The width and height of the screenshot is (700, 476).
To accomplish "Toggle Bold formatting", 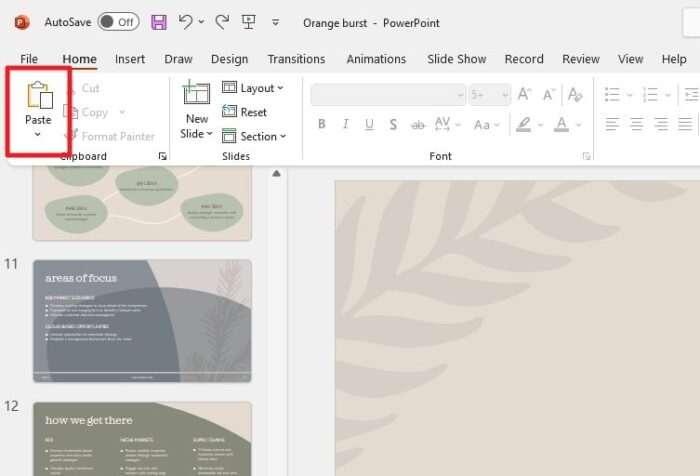I will click(x=321, y=125).
